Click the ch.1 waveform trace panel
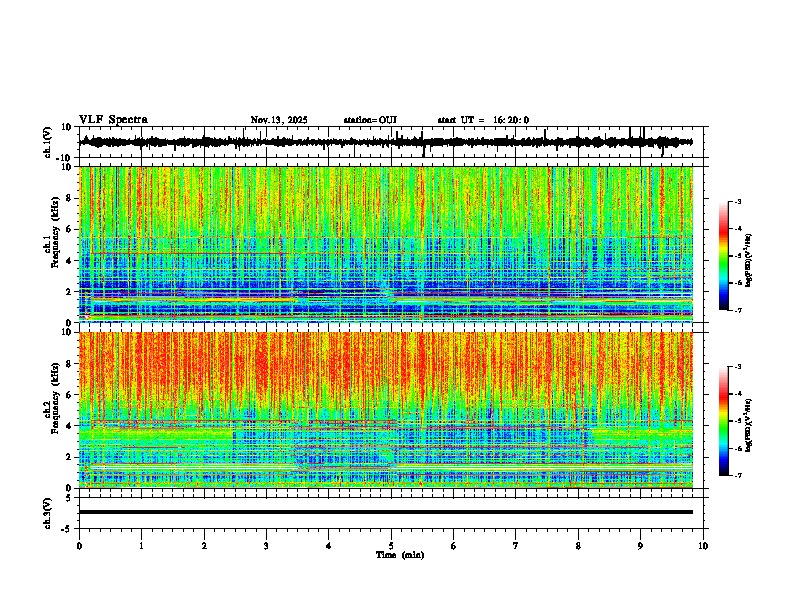The height and width of the screenshot is (612, 792). coord(393,142)
